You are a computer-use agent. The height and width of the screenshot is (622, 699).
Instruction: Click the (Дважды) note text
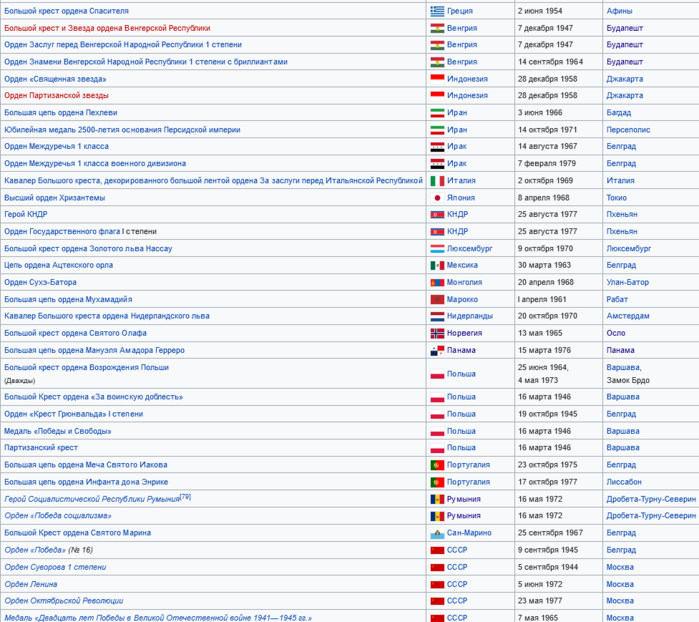pos(20,381)
